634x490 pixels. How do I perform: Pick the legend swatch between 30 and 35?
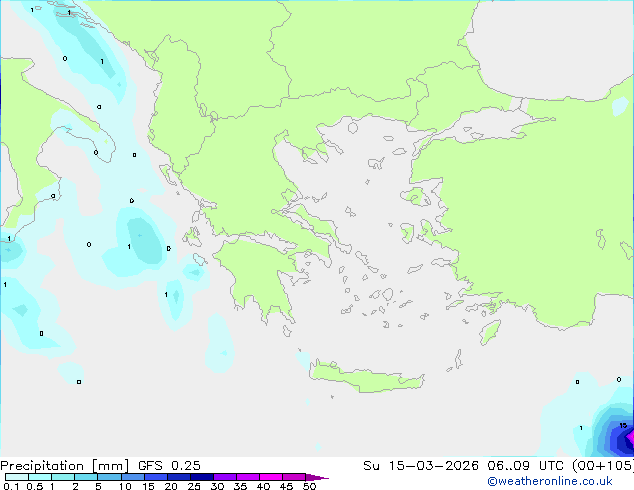[x=224, y=477]
